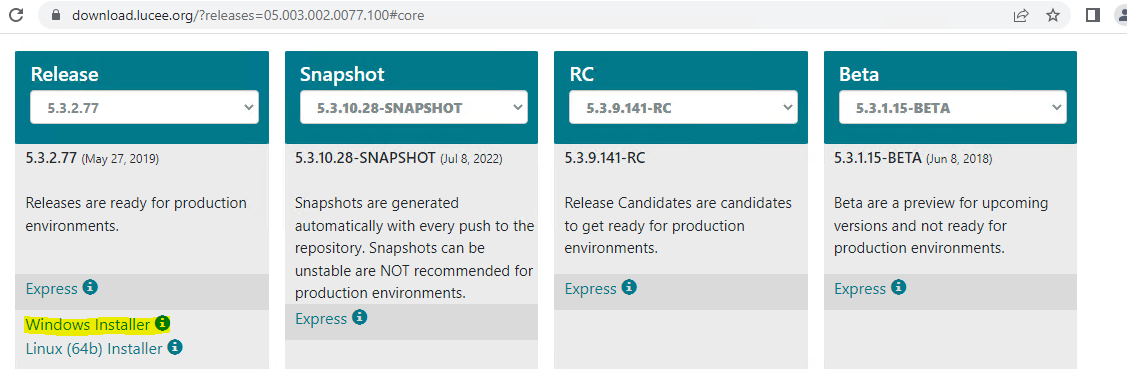Show info for Snapshot Express download
The width and height of the screenshot is (1127, 369).
point(359,317)
